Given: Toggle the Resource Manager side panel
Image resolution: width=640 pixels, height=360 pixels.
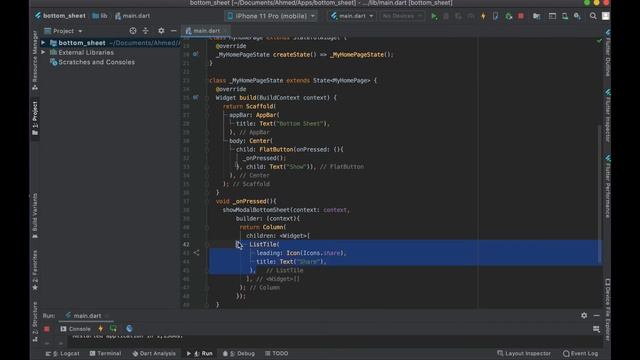Looking at the screenshot, I should 35,60.
